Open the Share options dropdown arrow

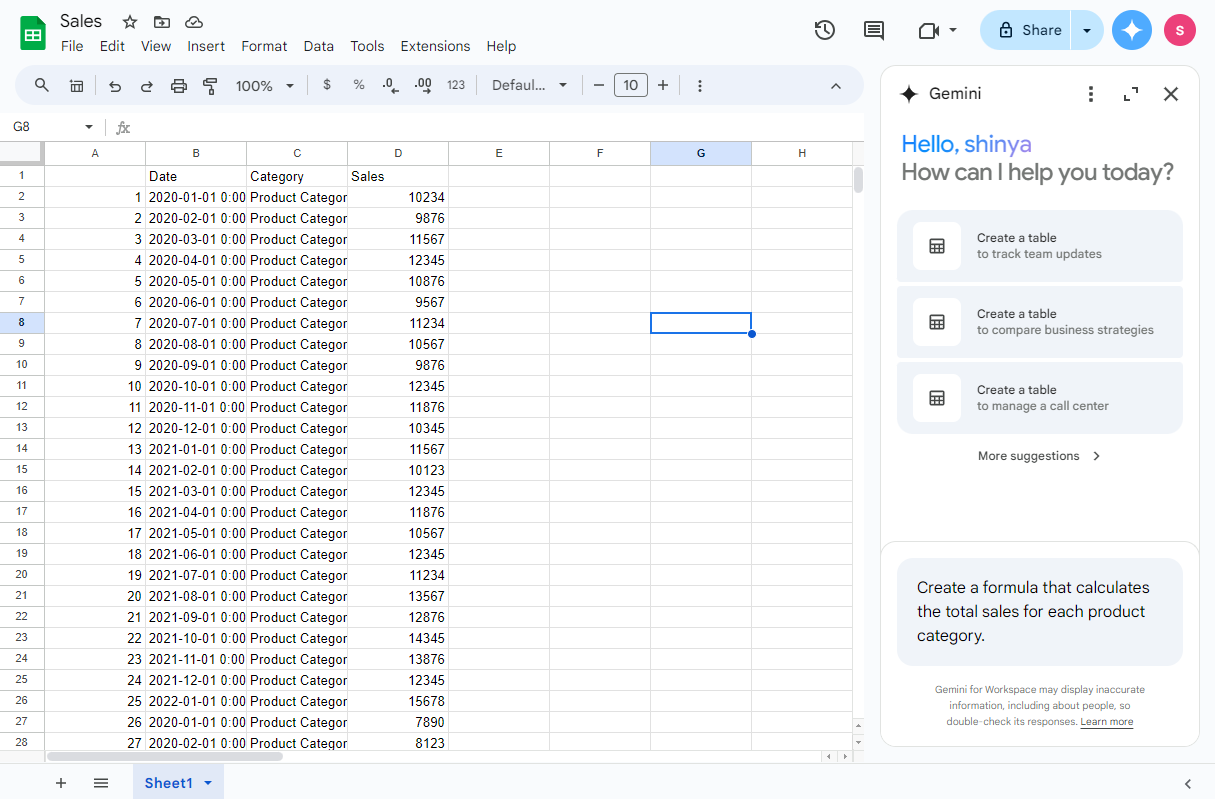[x=1087, y=30]
